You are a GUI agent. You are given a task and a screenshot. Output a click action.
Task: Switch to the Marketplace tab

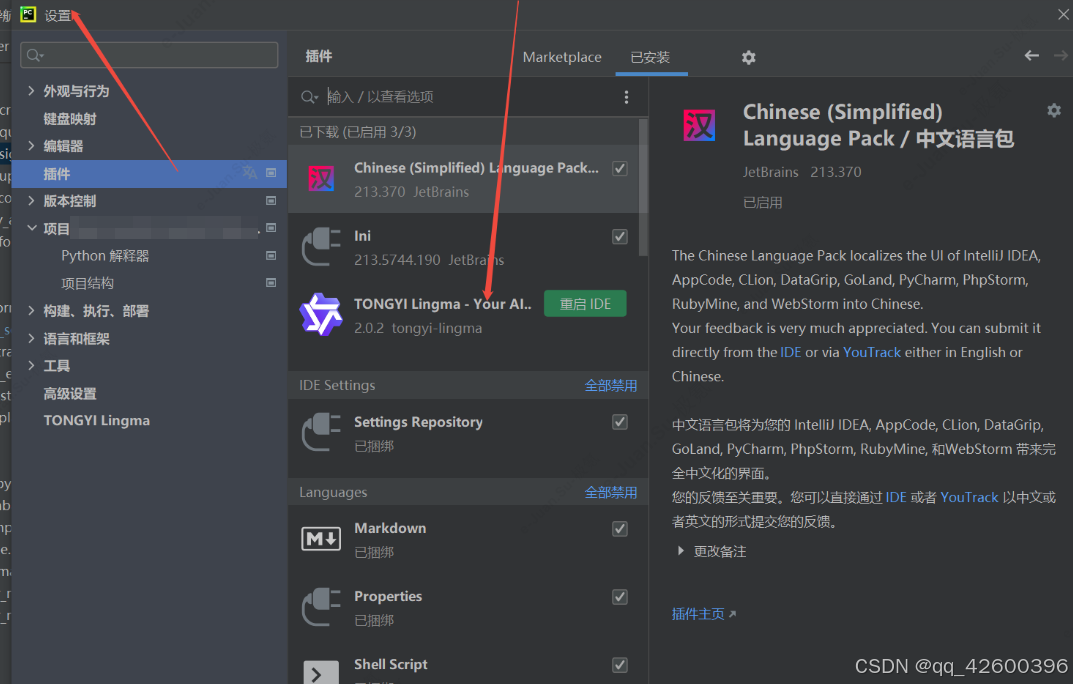[562, 57]
